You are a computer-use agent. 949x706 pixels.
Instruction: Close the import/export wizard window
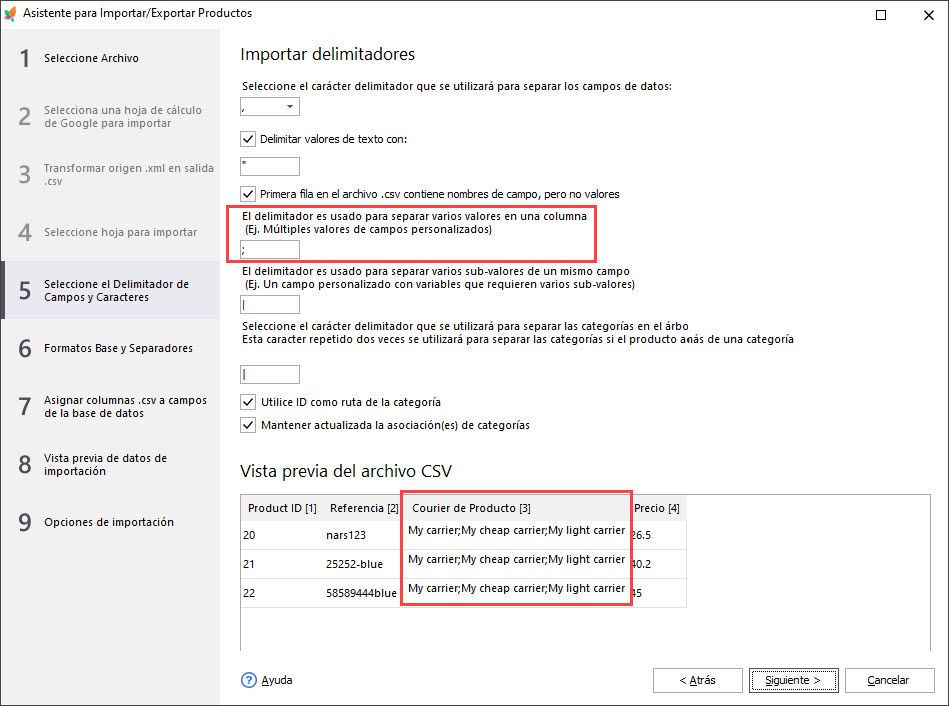(x=929, y=15)
